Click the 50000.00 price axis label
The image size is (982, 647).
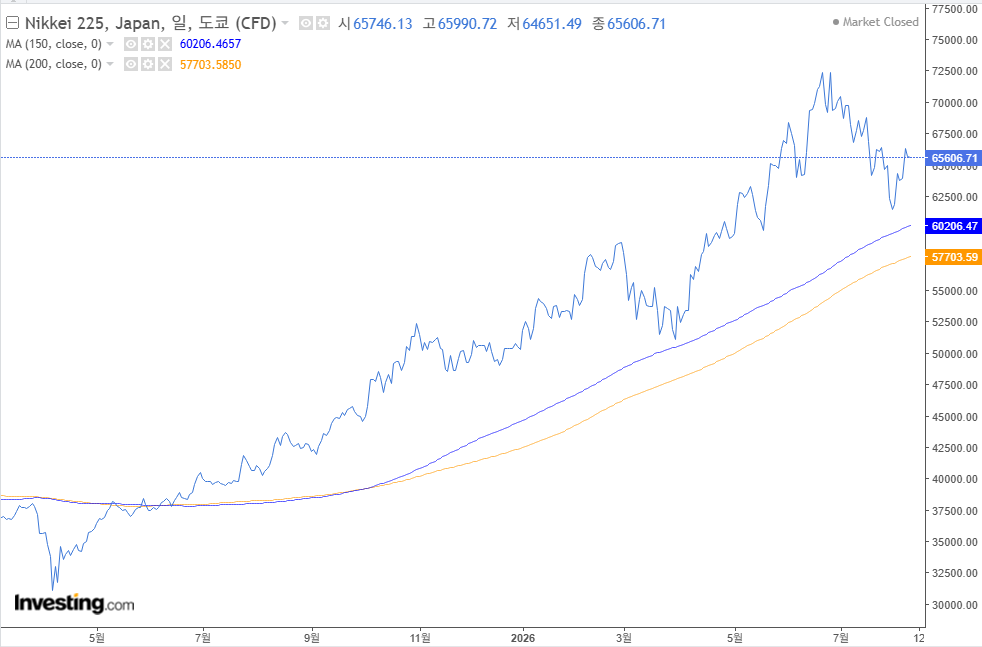point(954,354)
